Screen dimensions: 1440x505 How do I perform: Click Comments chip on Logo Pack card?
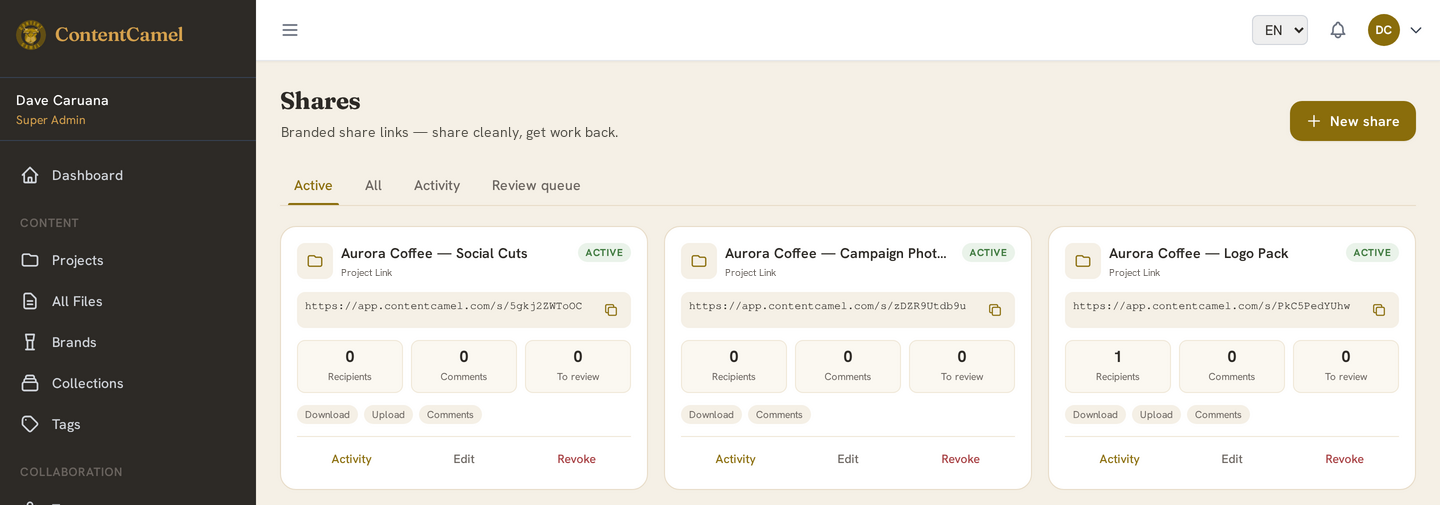click(x=1218, y=414)
